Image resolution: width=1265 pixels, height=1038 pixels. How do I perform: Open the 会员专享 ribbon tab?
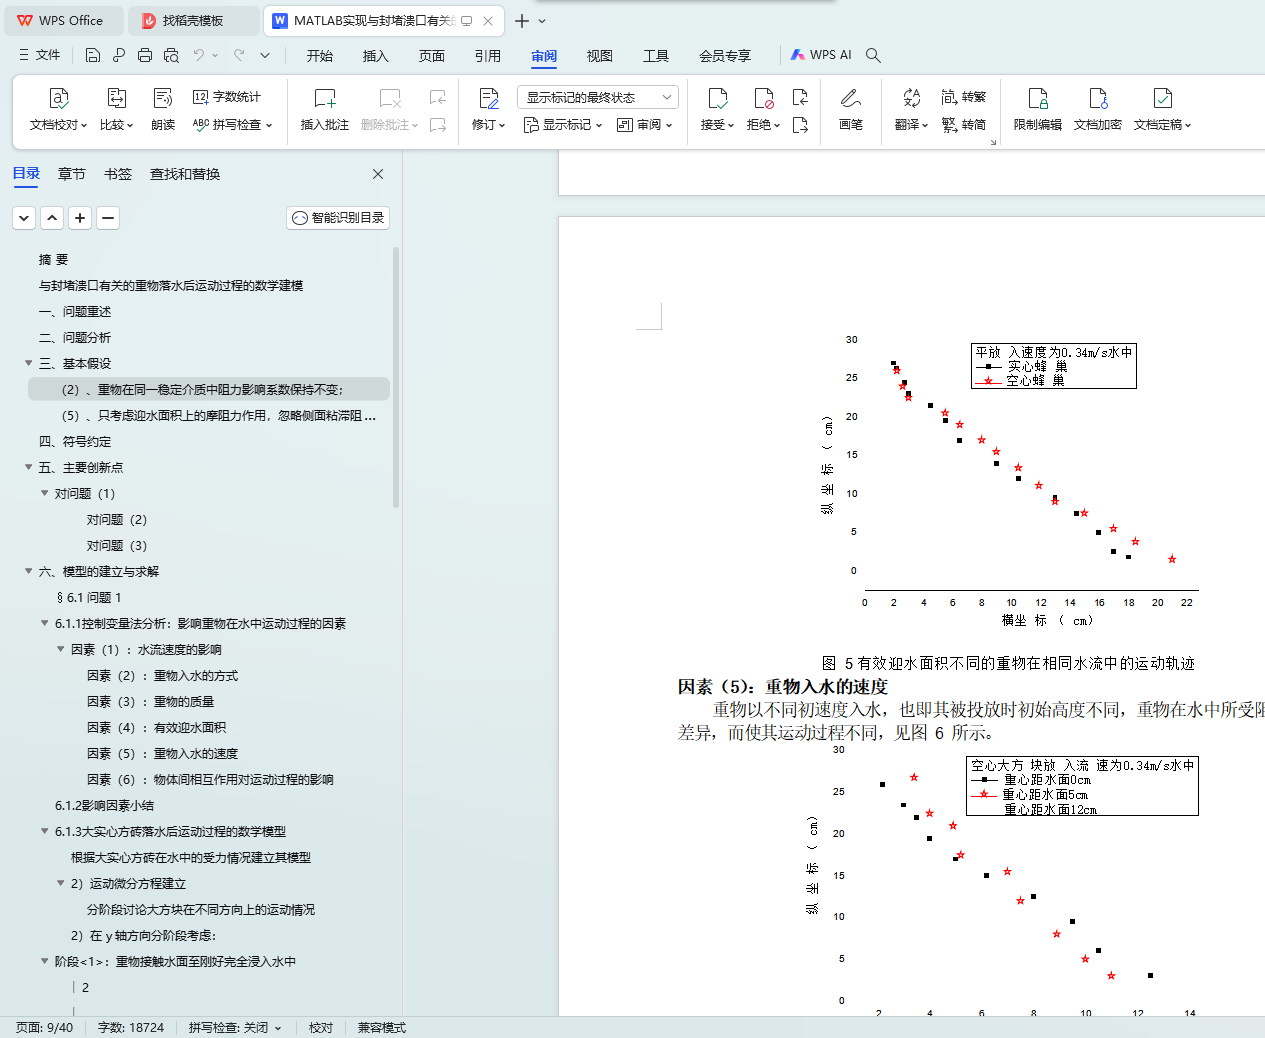tap(725, 56)
